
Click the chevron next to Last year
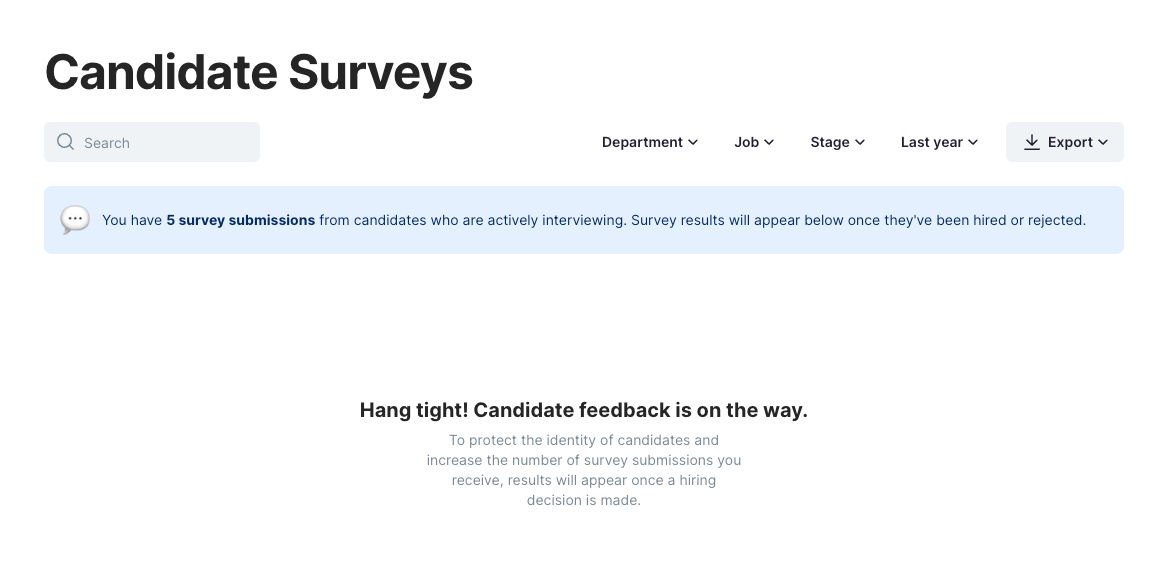[973, 142]
